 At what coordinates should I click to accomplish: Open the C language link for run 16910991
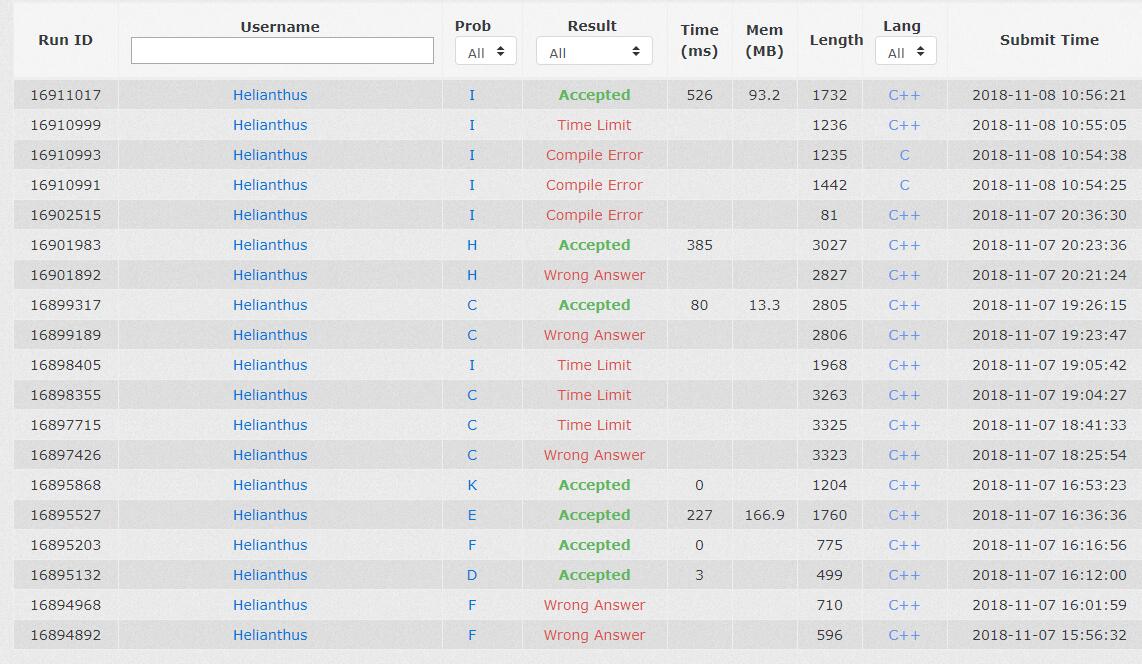pos(904,185)
